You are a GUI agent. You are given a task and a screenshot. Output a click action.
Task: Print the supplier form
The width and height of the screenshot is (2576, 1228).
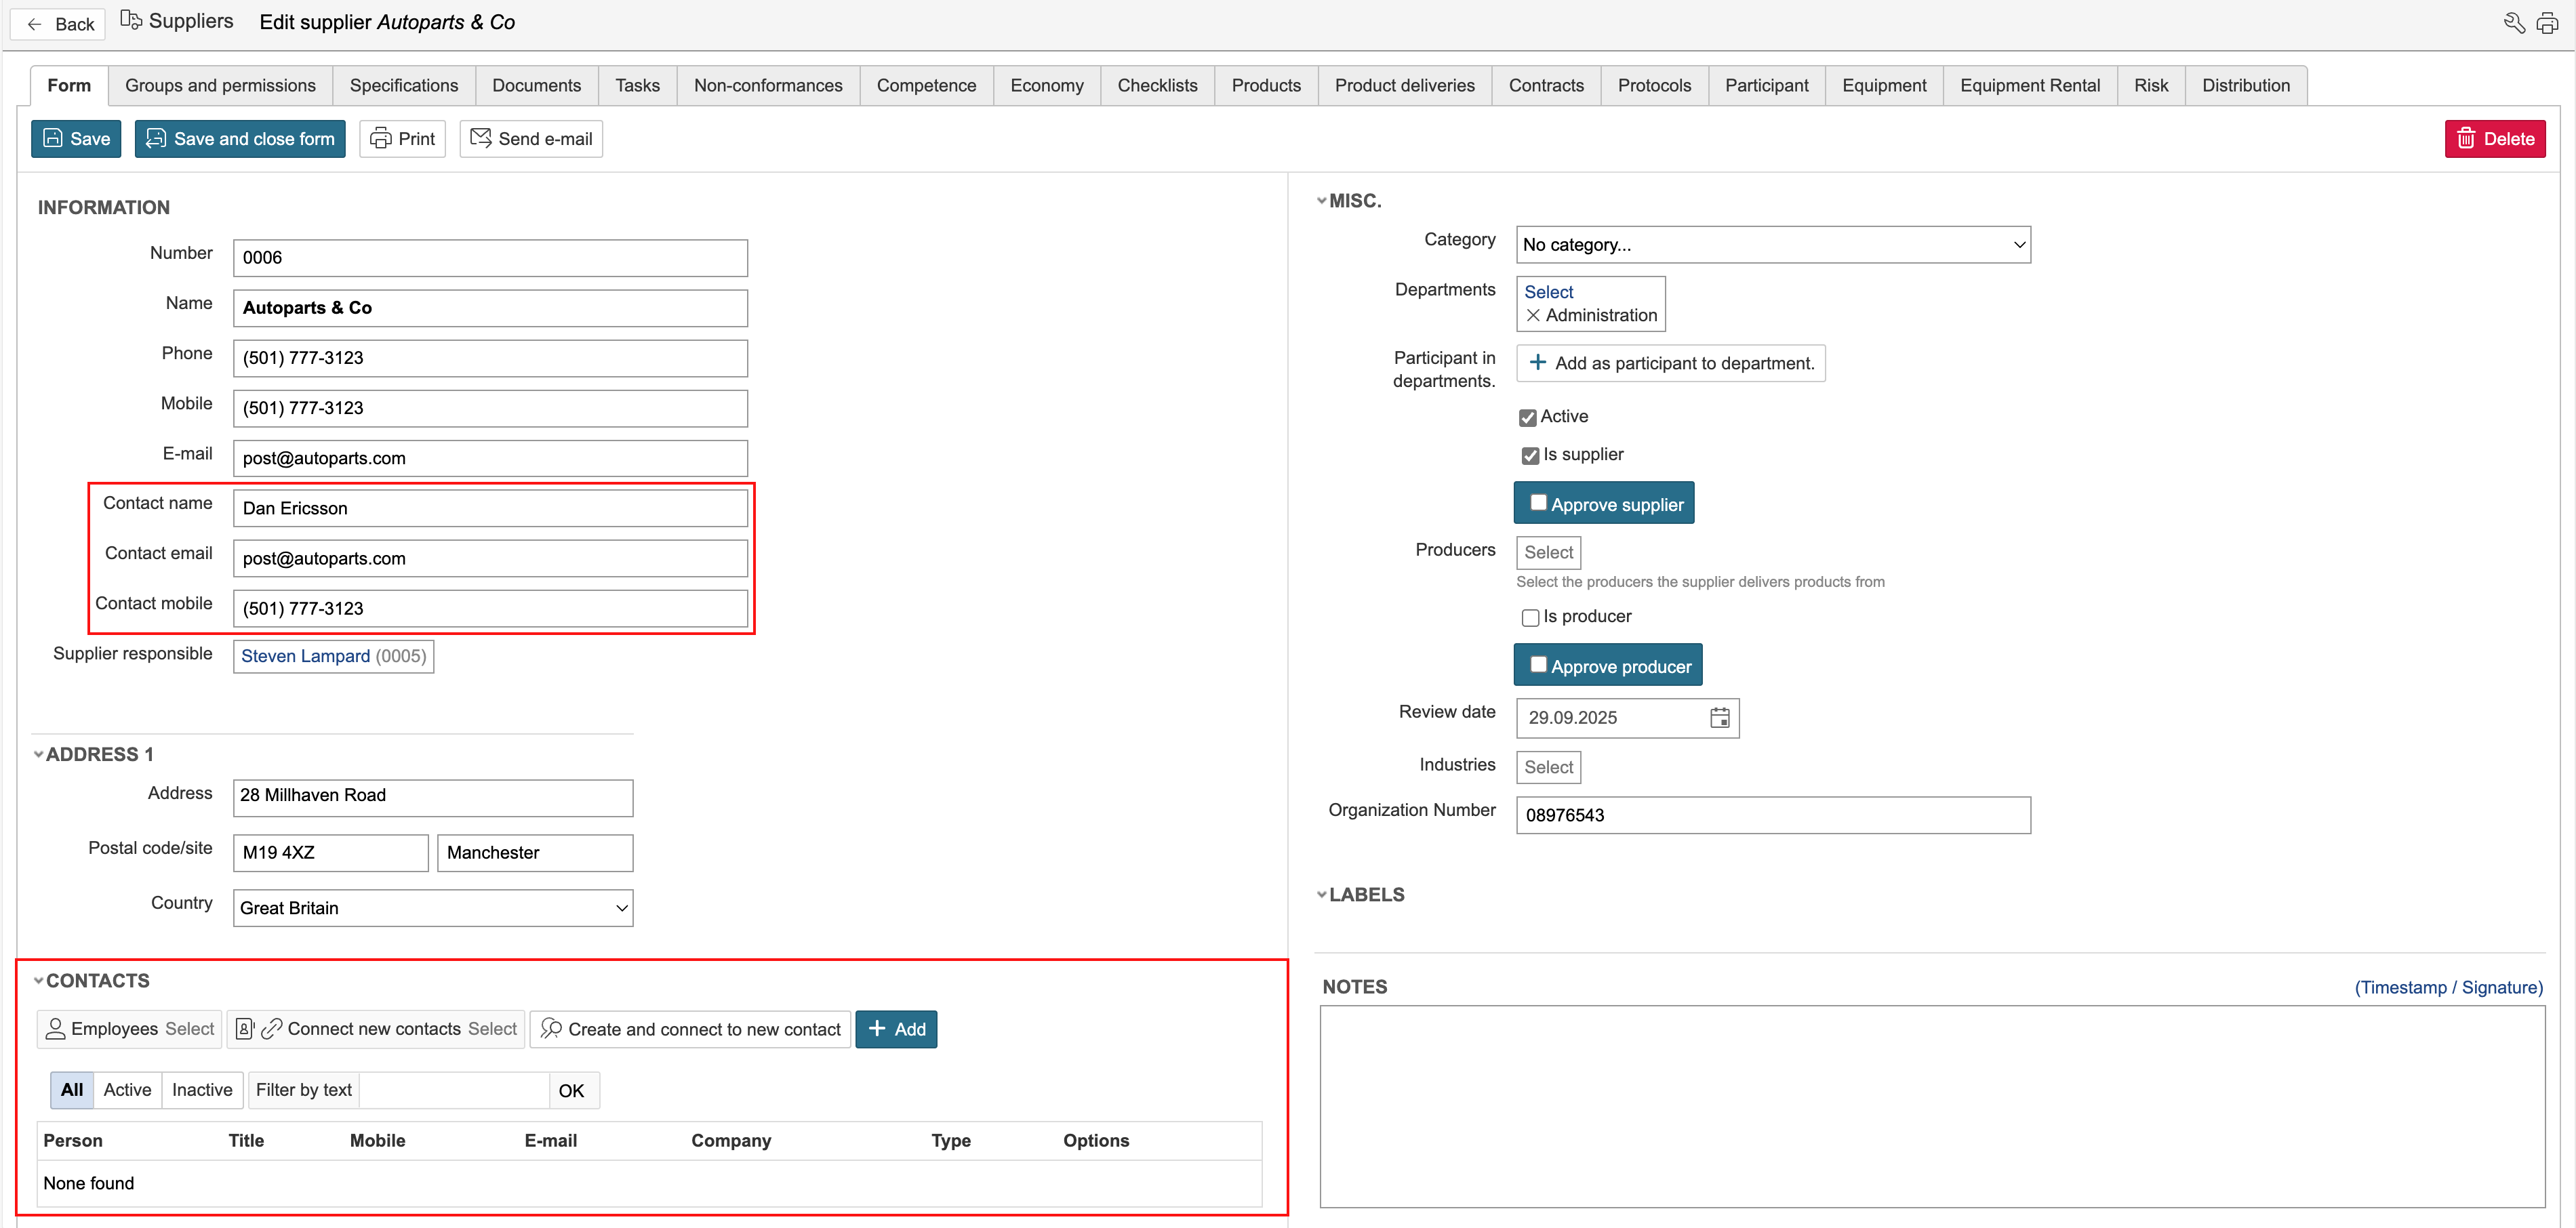click(402, 139)
